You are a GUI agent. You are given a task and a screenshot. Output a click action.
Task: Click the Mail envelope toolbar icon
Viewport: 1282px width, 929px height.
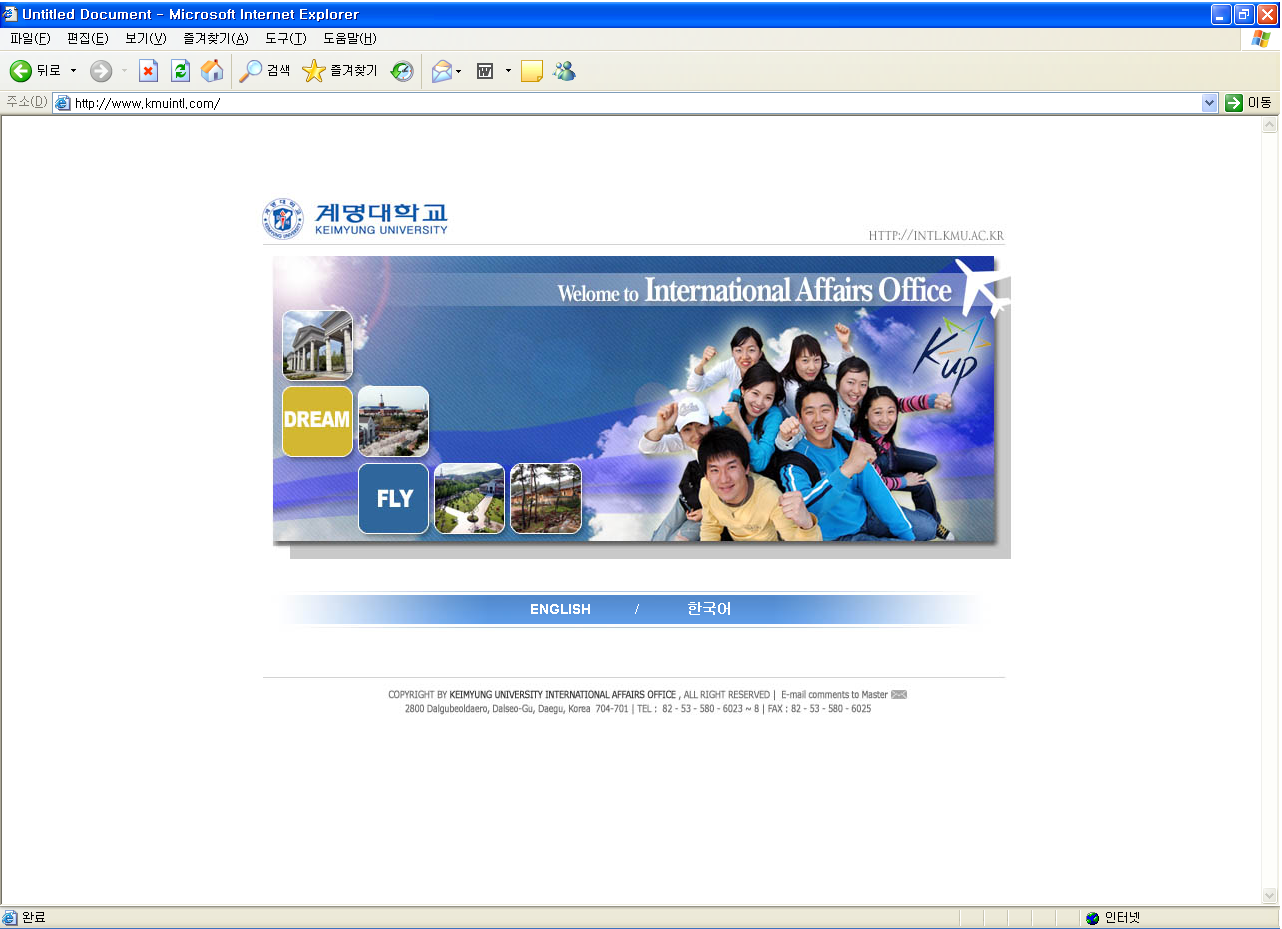441,71
